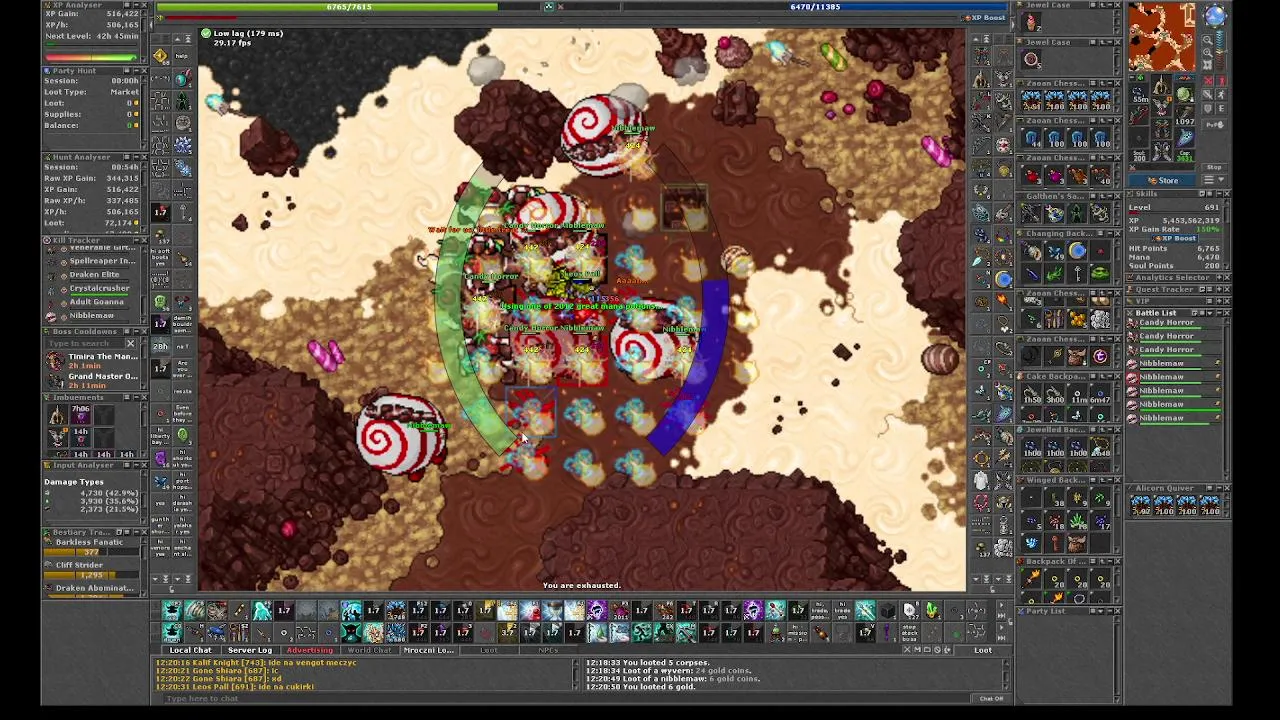Open the Advertising chat tab

[309, 650]
